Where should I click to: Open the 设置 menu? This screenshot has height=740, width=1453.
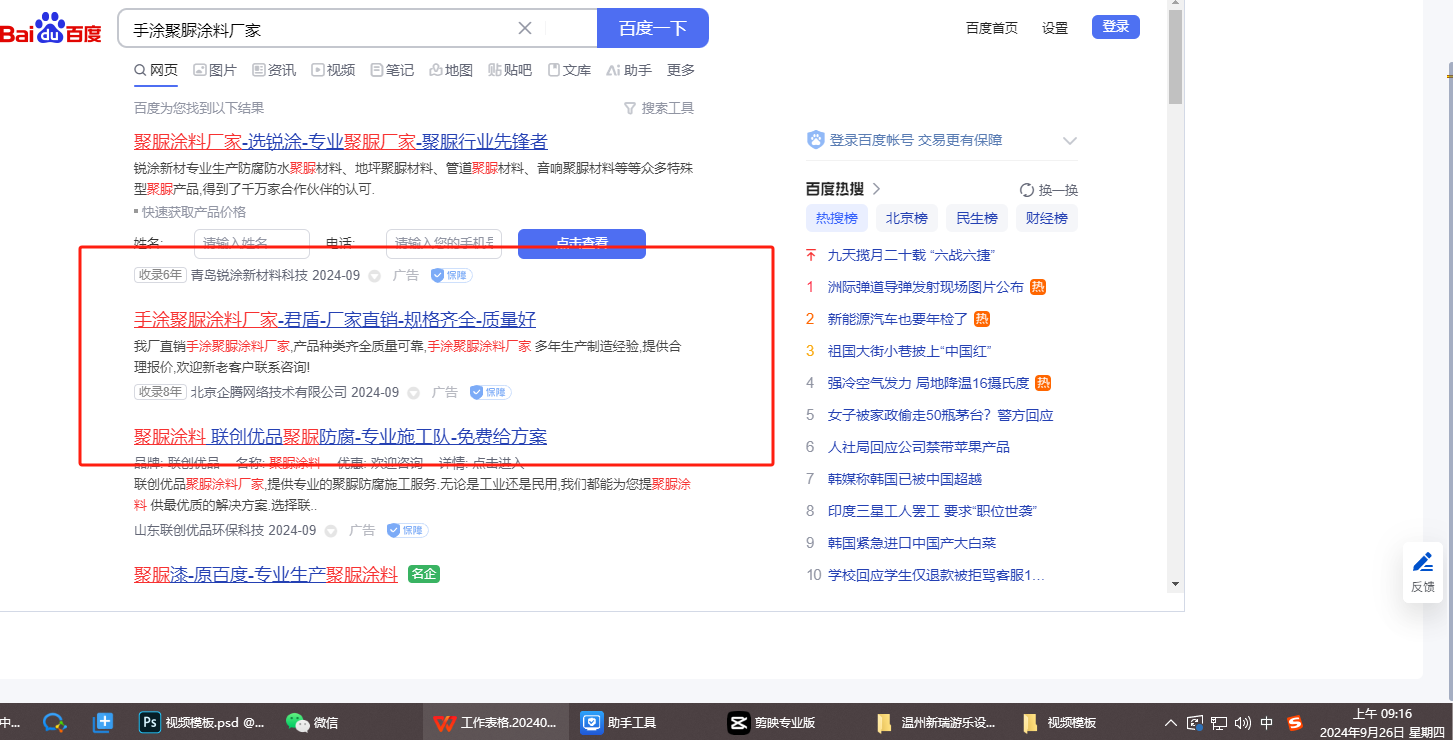pyautogui.click(x=1055, y=28)
